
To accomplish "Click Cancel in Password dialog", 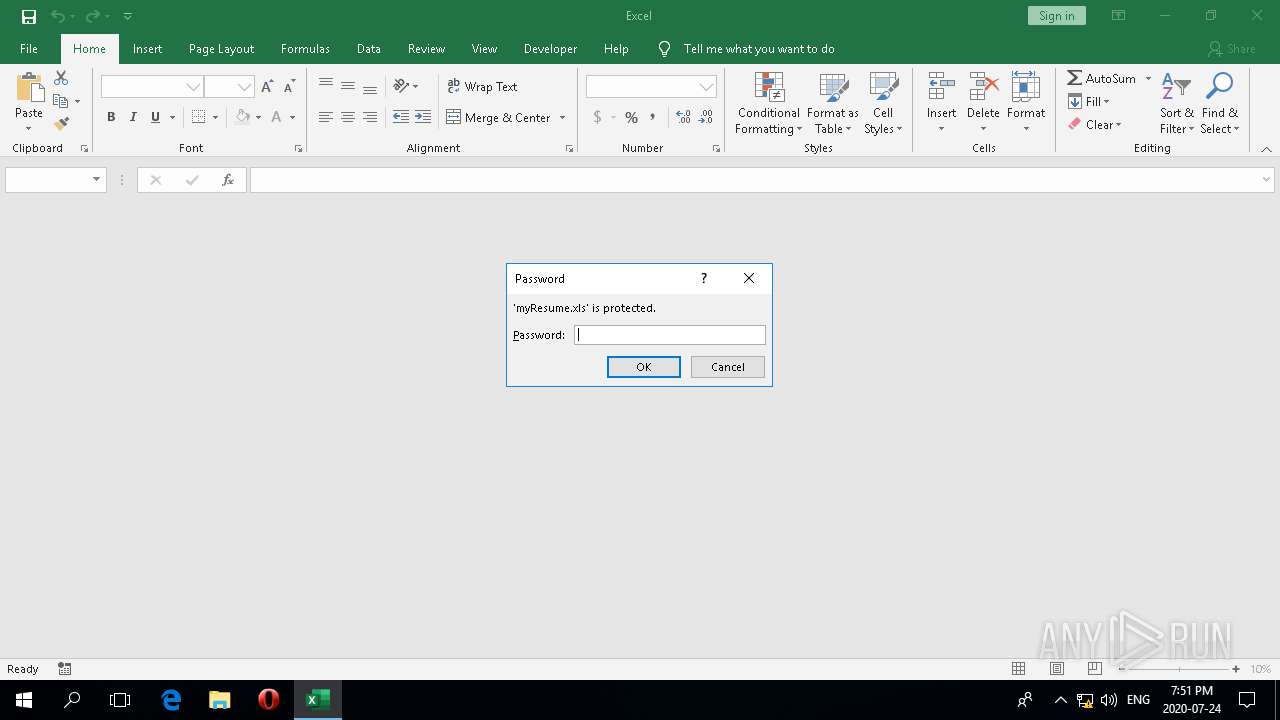I will pyautogui.click(x=728, y=367).
